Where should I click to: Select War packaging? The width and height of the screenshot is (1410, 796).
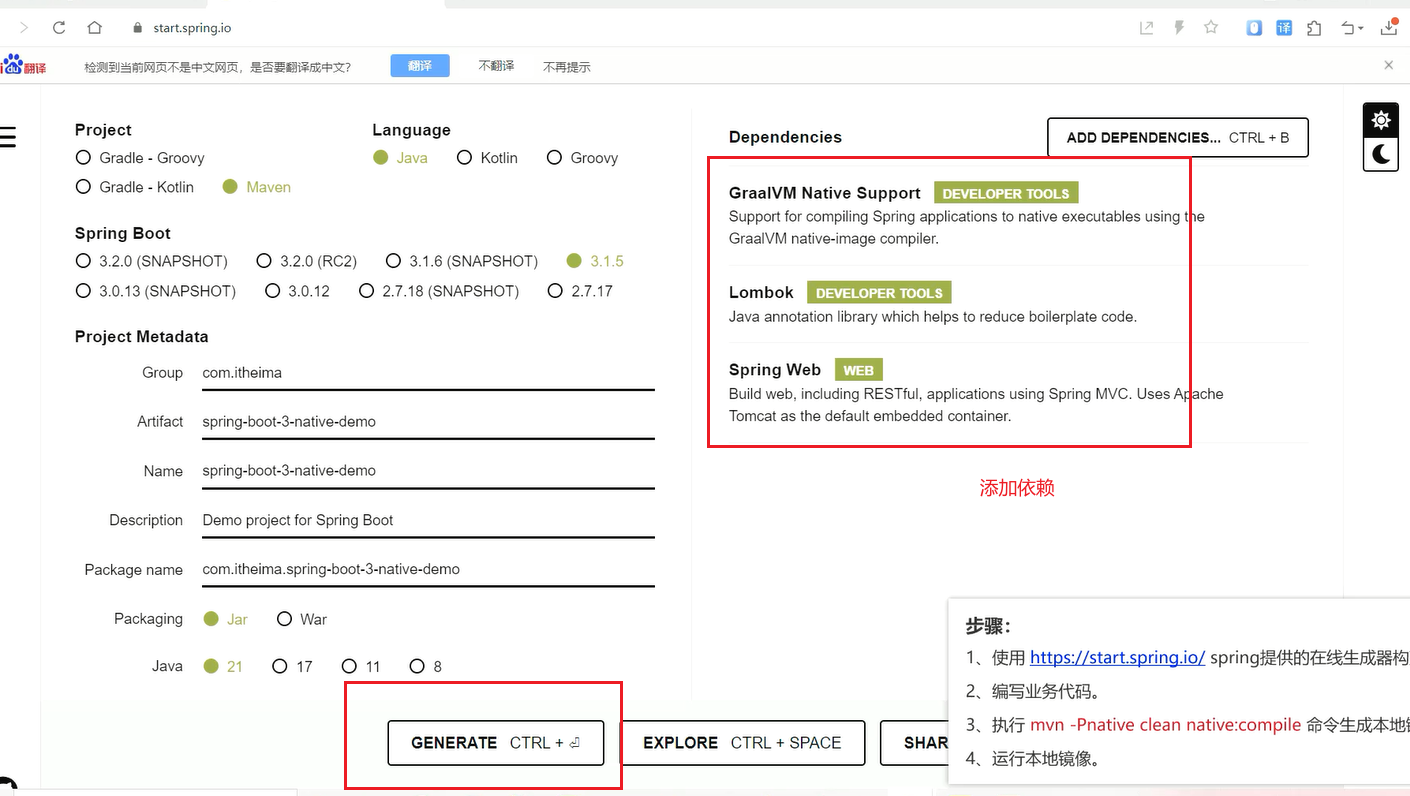[x=285, y=619]
